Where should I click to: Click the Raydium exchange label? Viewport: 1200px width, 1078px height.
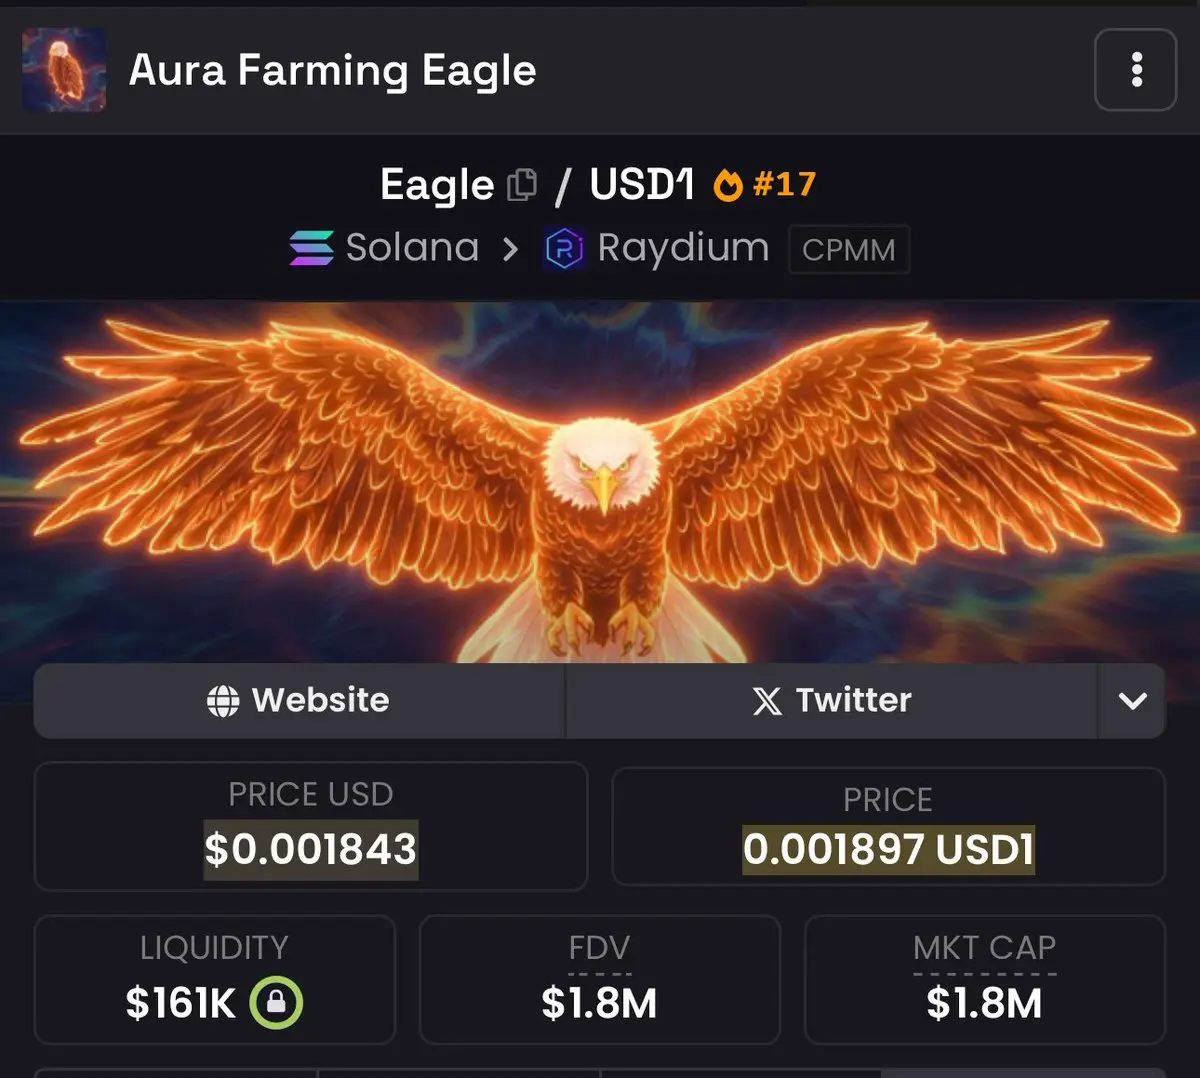click(683, 247)
